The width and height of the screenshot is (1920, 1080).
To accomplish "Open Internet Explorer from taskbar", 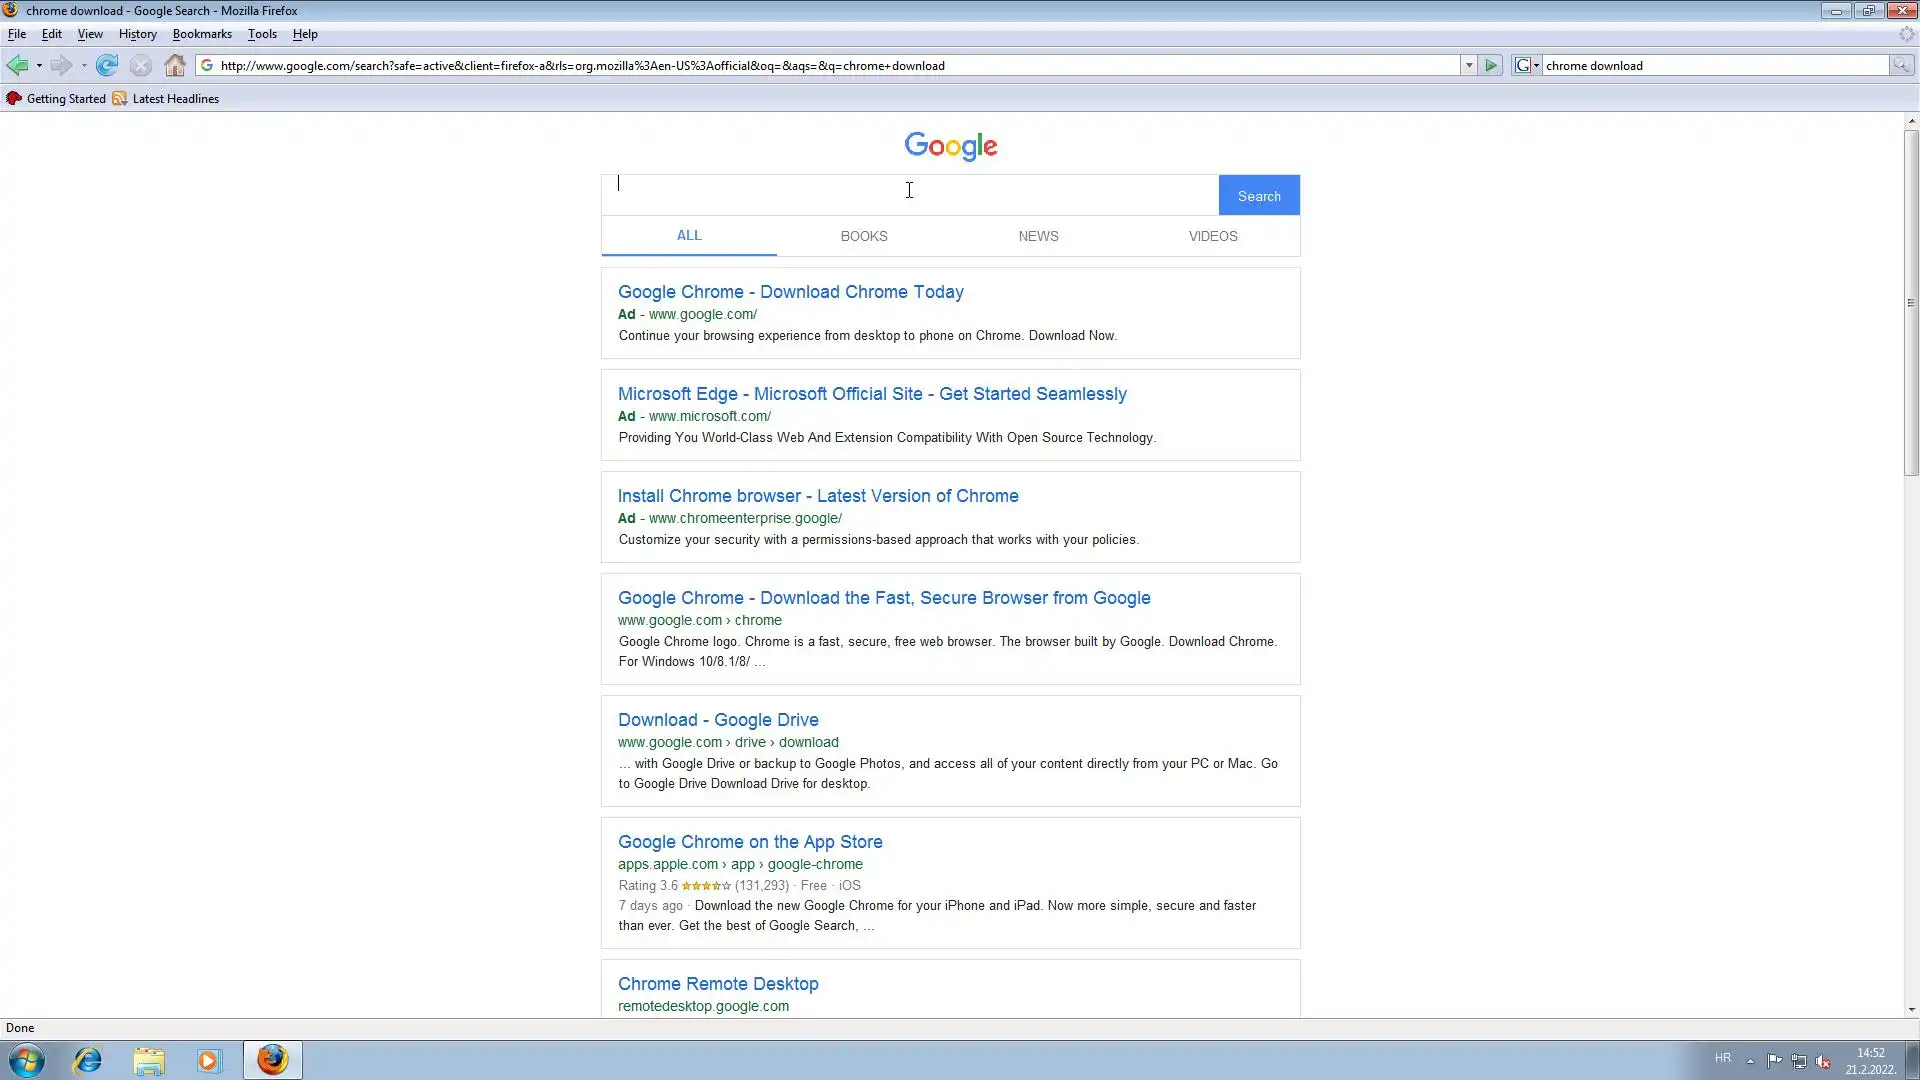I will click(x=88, y=1060).
